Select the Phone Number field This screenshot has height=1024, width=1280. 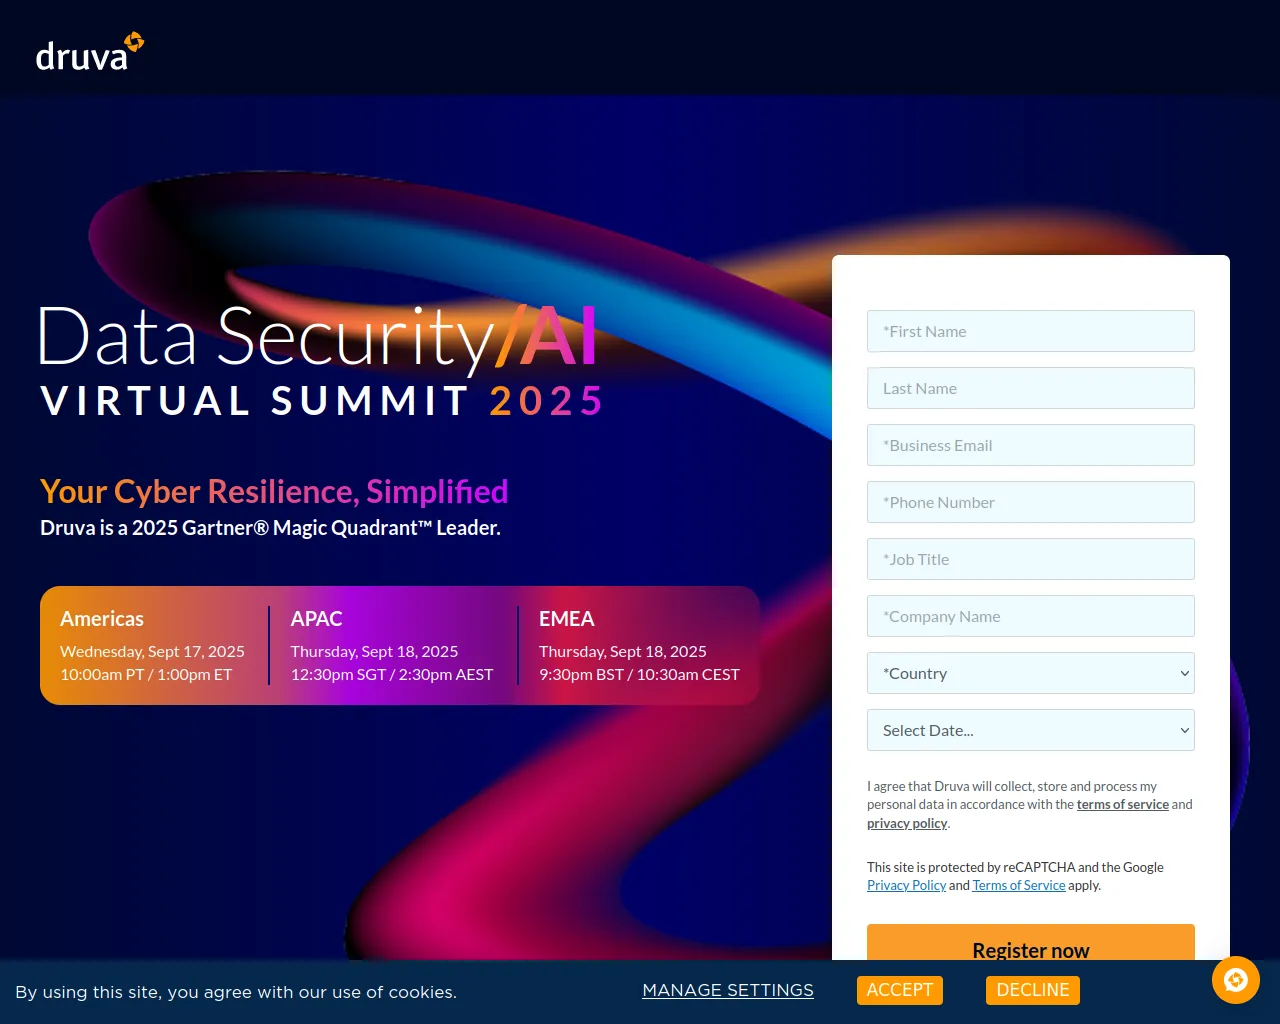click(1030, 503)
